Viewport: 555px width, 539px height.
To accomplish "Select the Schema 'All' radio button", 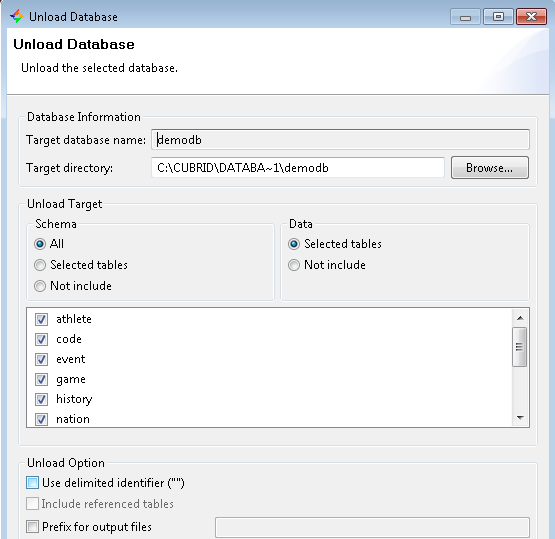I will [x=40, y=244].
